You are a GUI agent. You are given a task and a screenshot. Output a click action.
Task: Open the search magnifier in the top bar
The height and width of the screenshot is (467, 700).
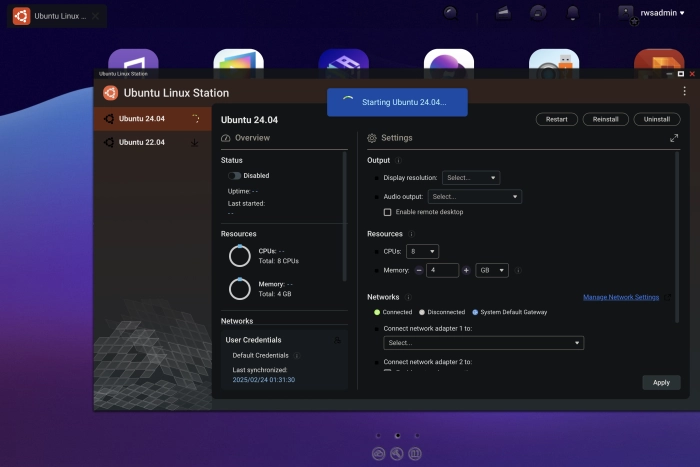(450, 13)
